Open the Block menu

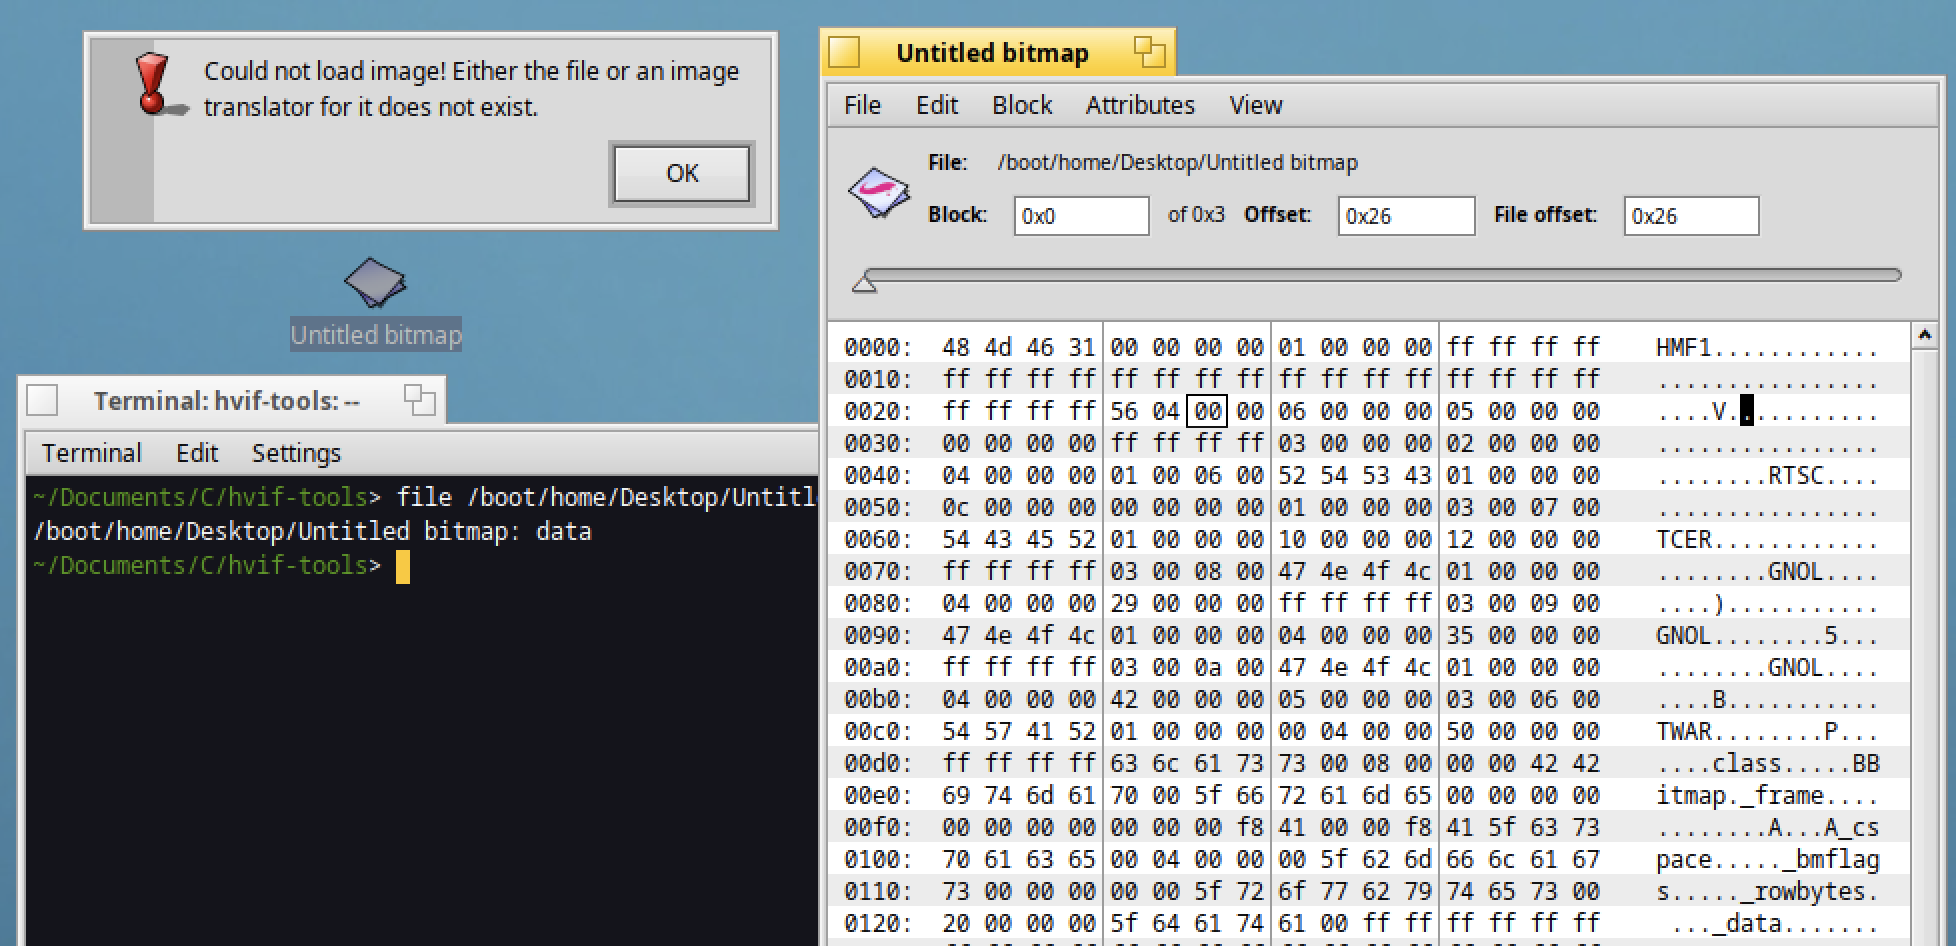pos(1022,105)
